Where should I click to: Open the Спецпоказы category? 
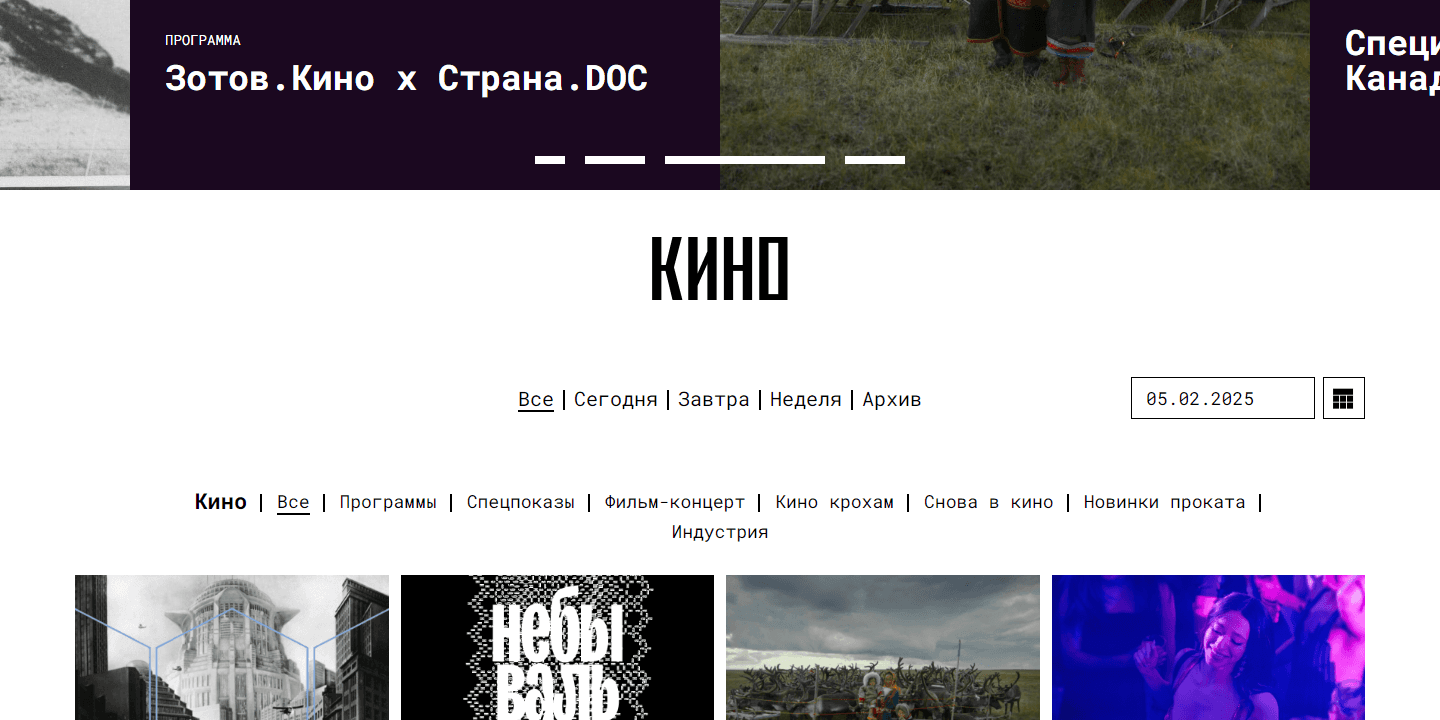tap(521, 502)
